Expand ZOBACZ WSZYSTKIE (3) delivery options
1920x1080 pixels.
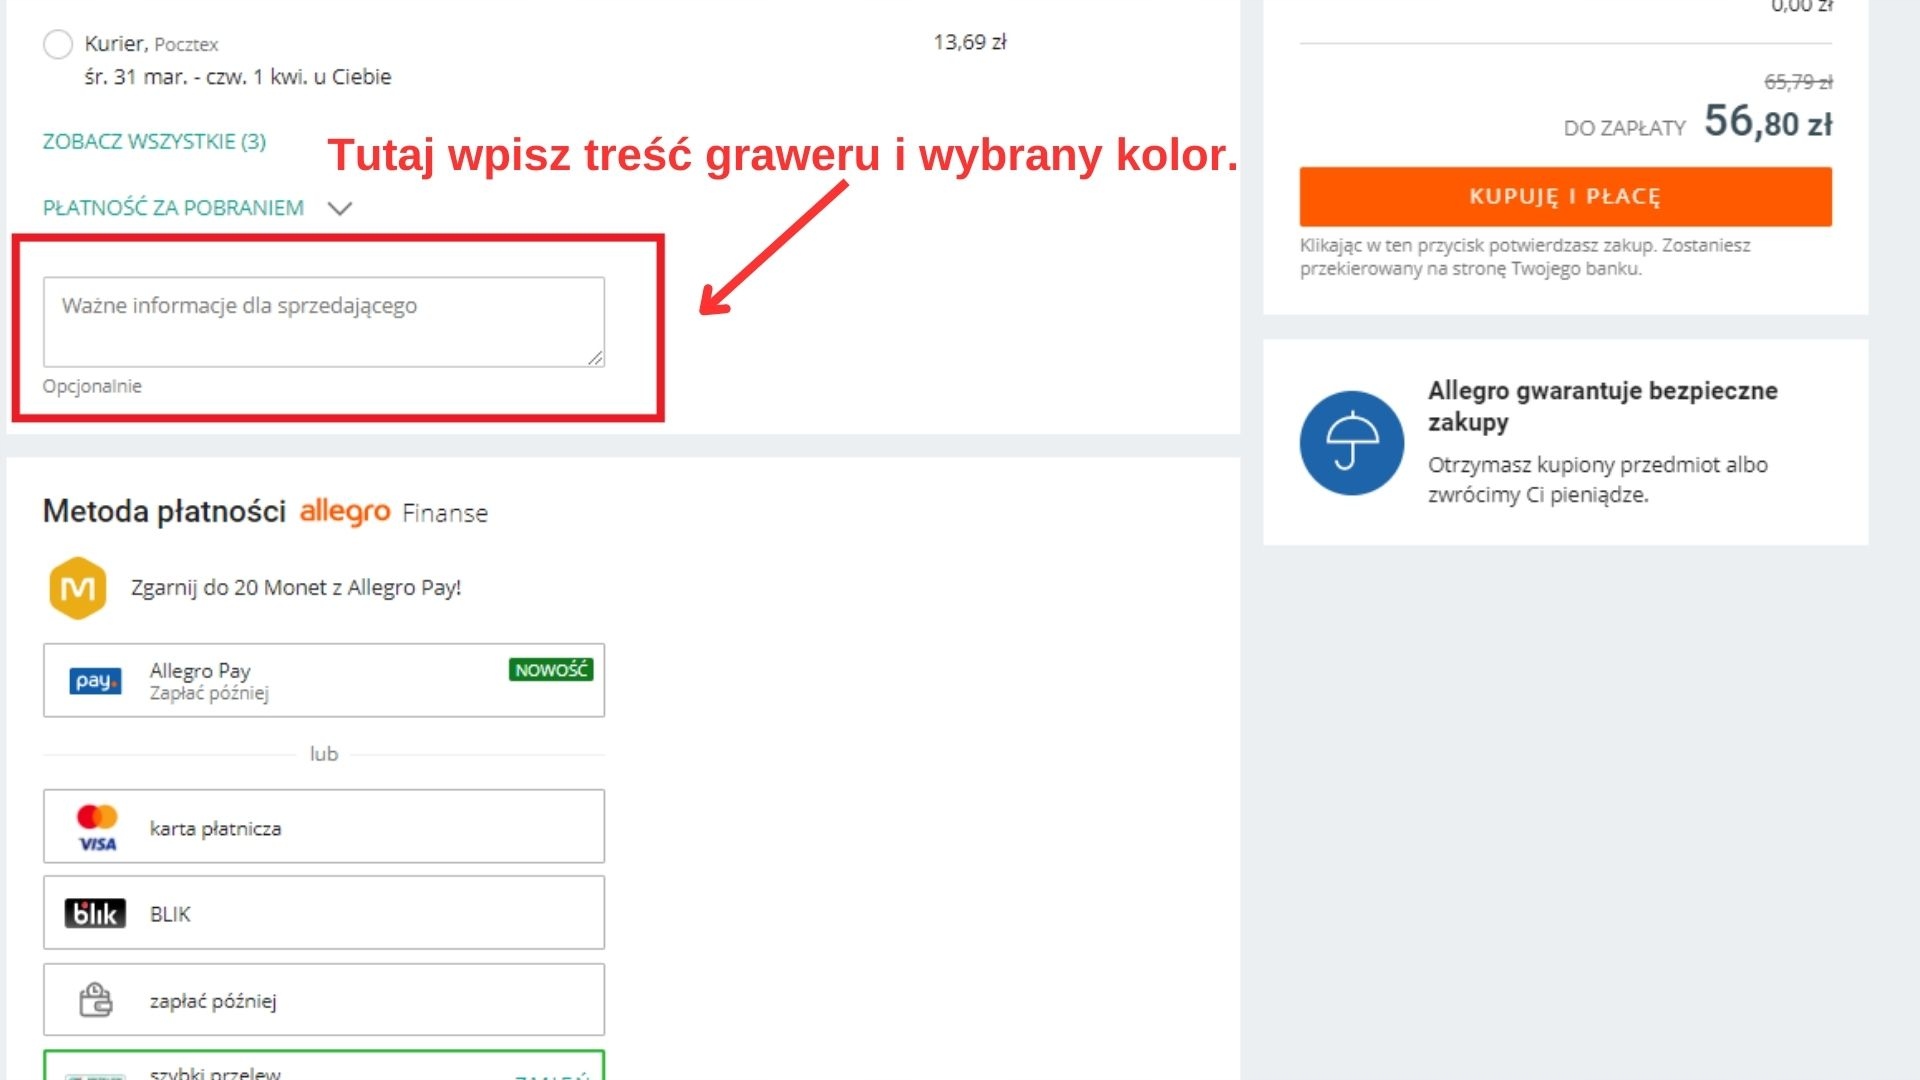tap(154, 142)
